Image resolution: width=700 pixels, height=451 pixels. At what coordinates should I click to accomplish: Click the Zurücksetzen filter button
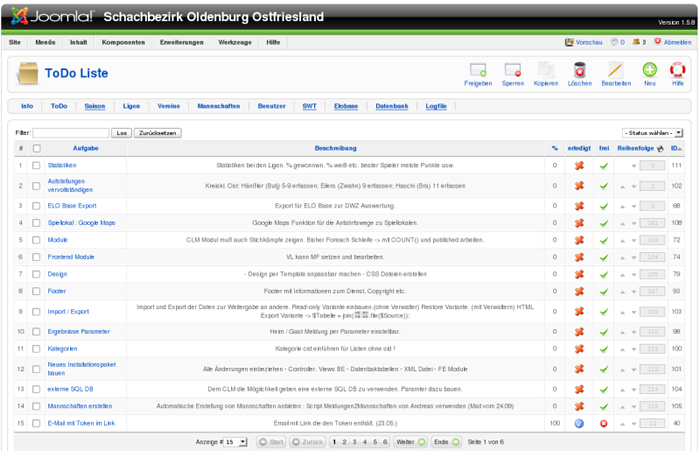tap(158, 132)
